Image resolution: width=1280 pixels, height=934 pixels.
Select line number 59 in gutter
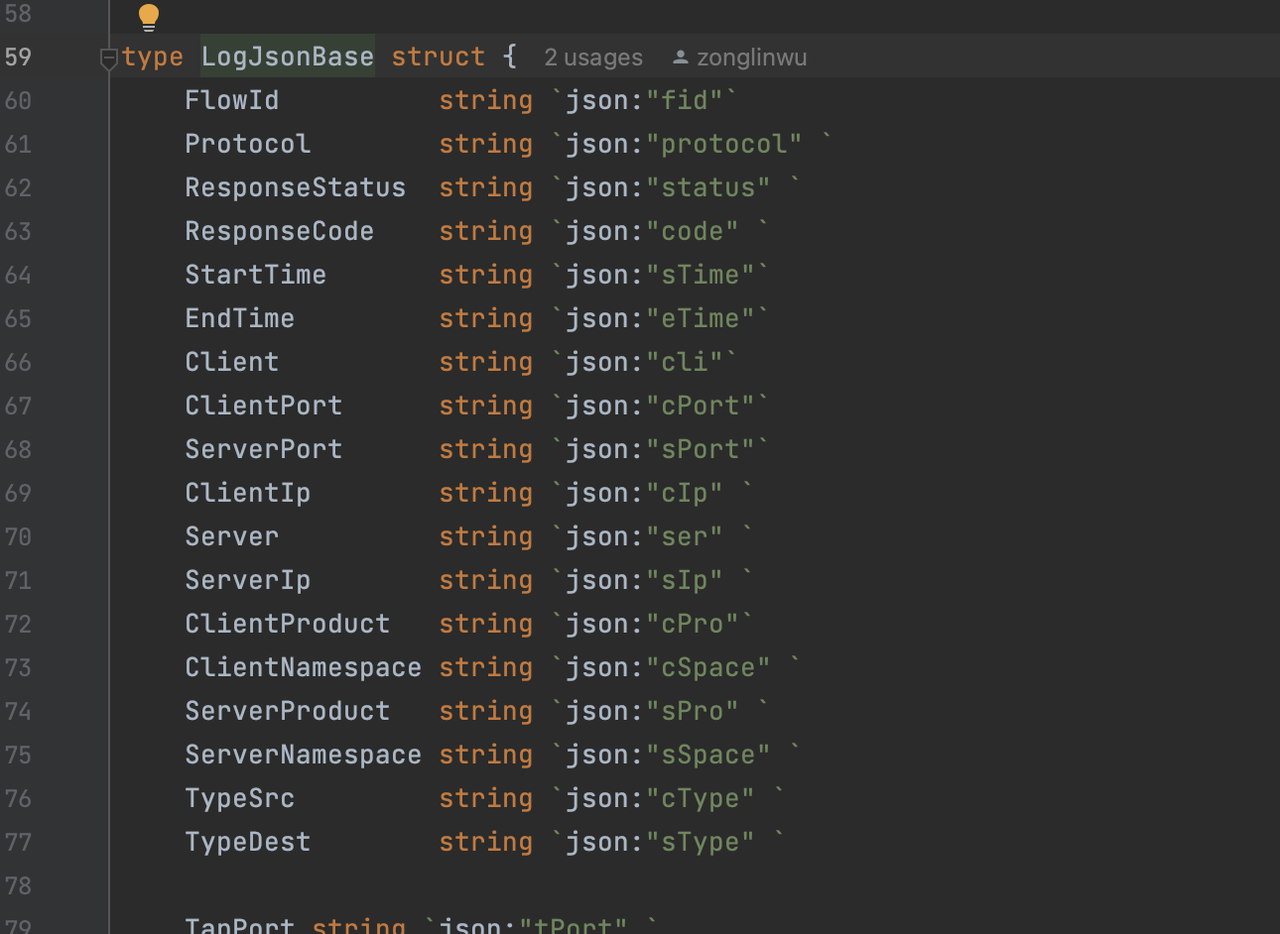[x=18, y=56]
